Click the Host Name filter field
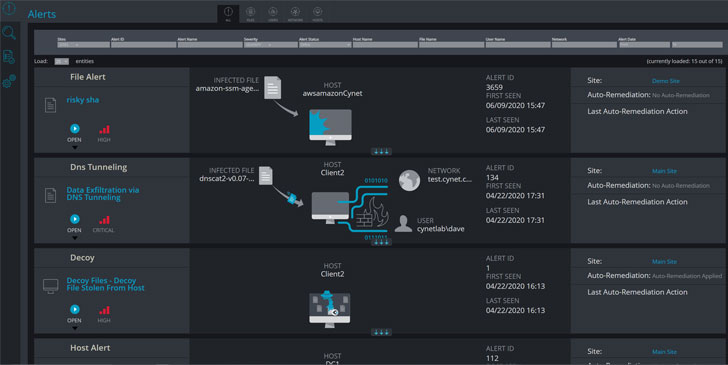The height and width of the screenshot is (365, 728). (x=385, y=45)
